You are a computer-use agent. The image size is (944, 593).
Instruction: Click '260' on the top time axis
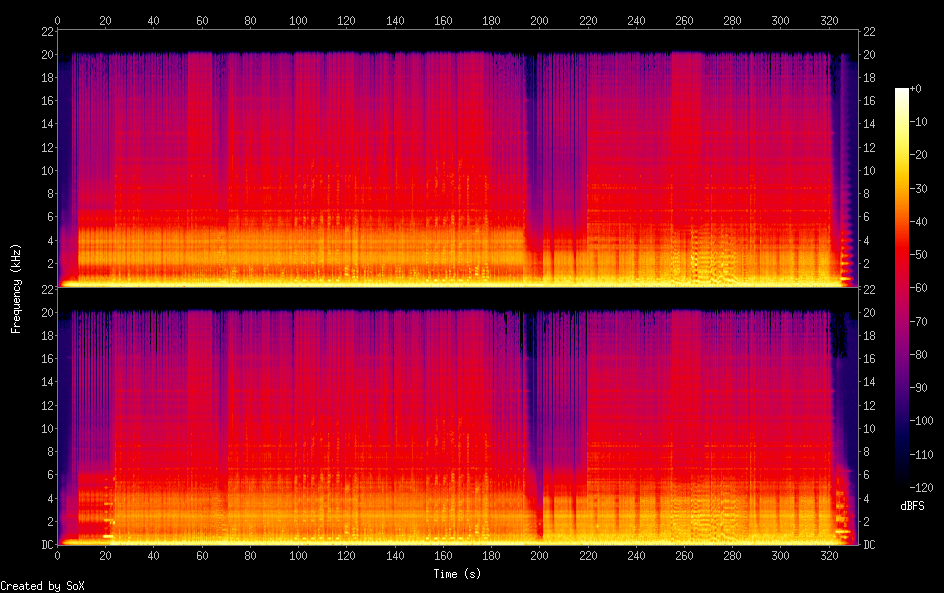point(684,20)
